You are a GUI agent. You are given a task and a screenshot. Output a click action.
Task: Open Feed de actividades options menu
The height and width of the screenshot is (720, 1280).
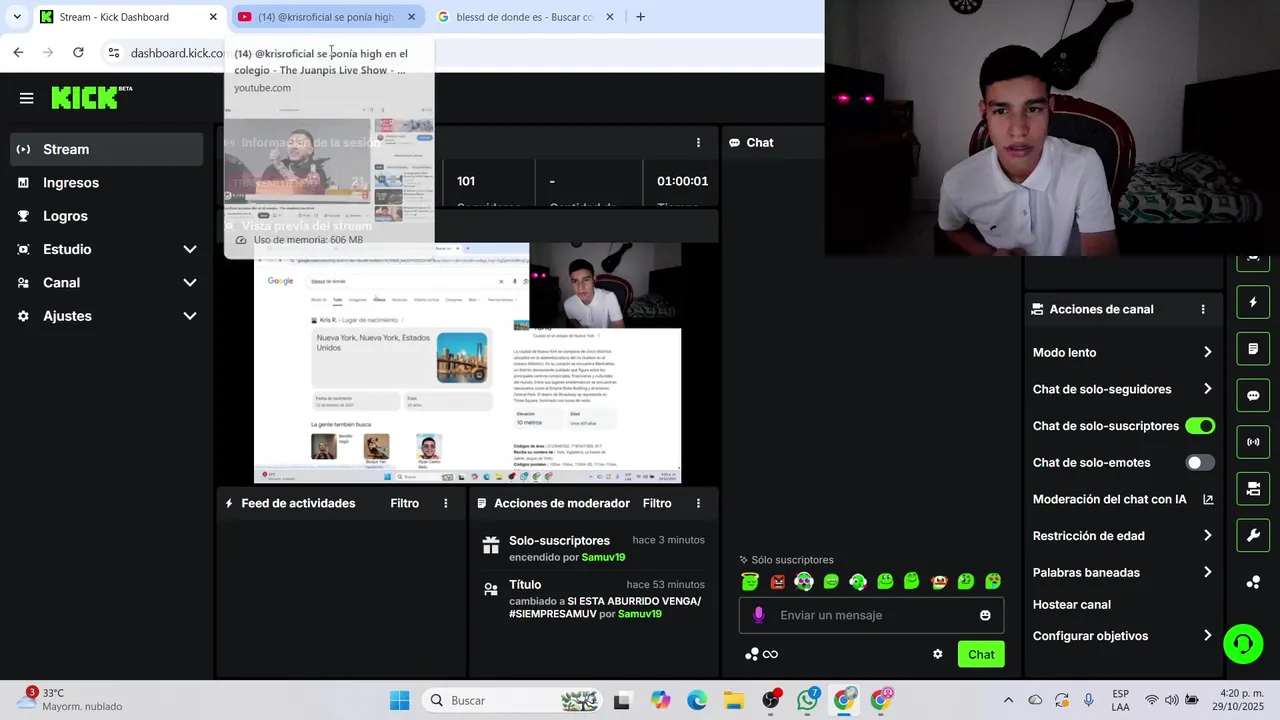click(x=446, y=503)
